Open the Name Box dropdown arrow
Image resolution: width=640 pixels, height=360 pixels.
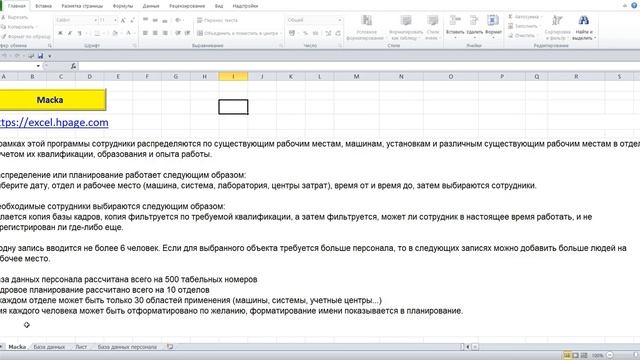tap(38, 66)
